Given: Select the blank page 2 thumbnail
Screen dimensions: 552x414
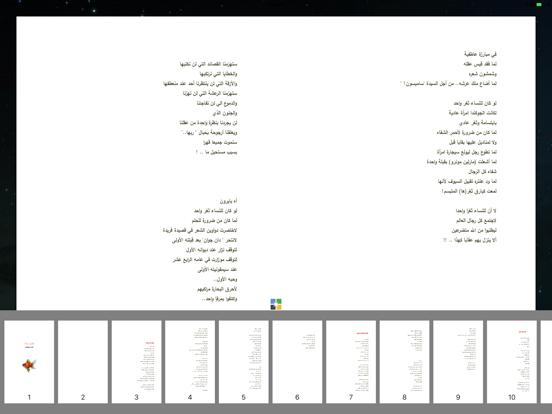Looking at the screenshot, I should pos(83,362).
